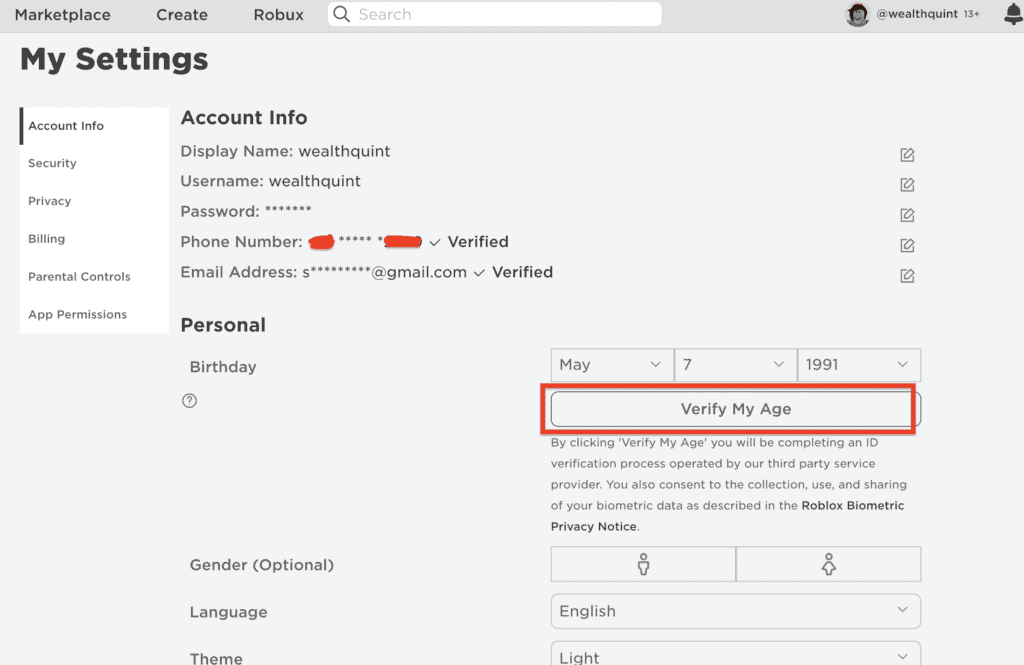Click the edit icon for Email Address
This screenshot has height=665, width=1024.
pos(907,276)
